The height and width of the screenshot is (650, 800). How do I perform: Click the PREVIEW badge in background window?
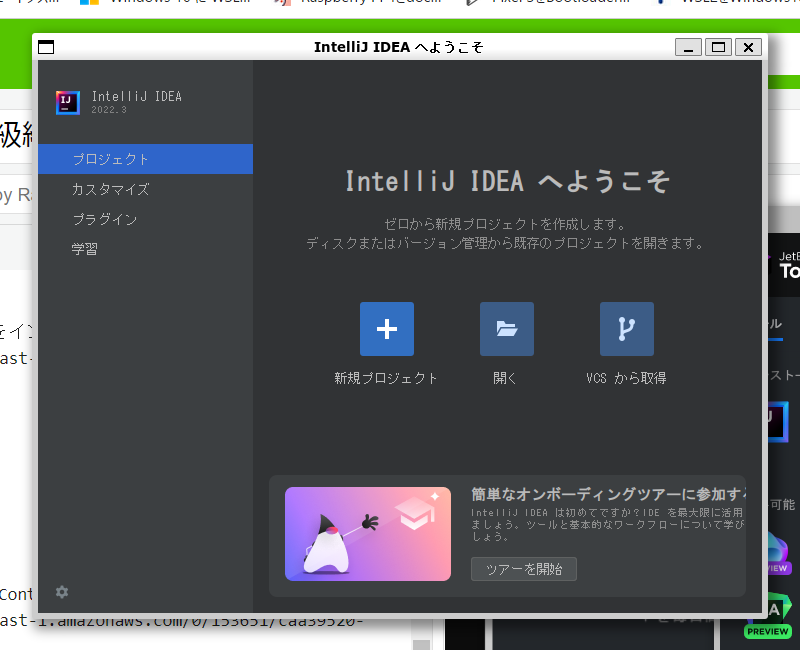tap(767, 631)
